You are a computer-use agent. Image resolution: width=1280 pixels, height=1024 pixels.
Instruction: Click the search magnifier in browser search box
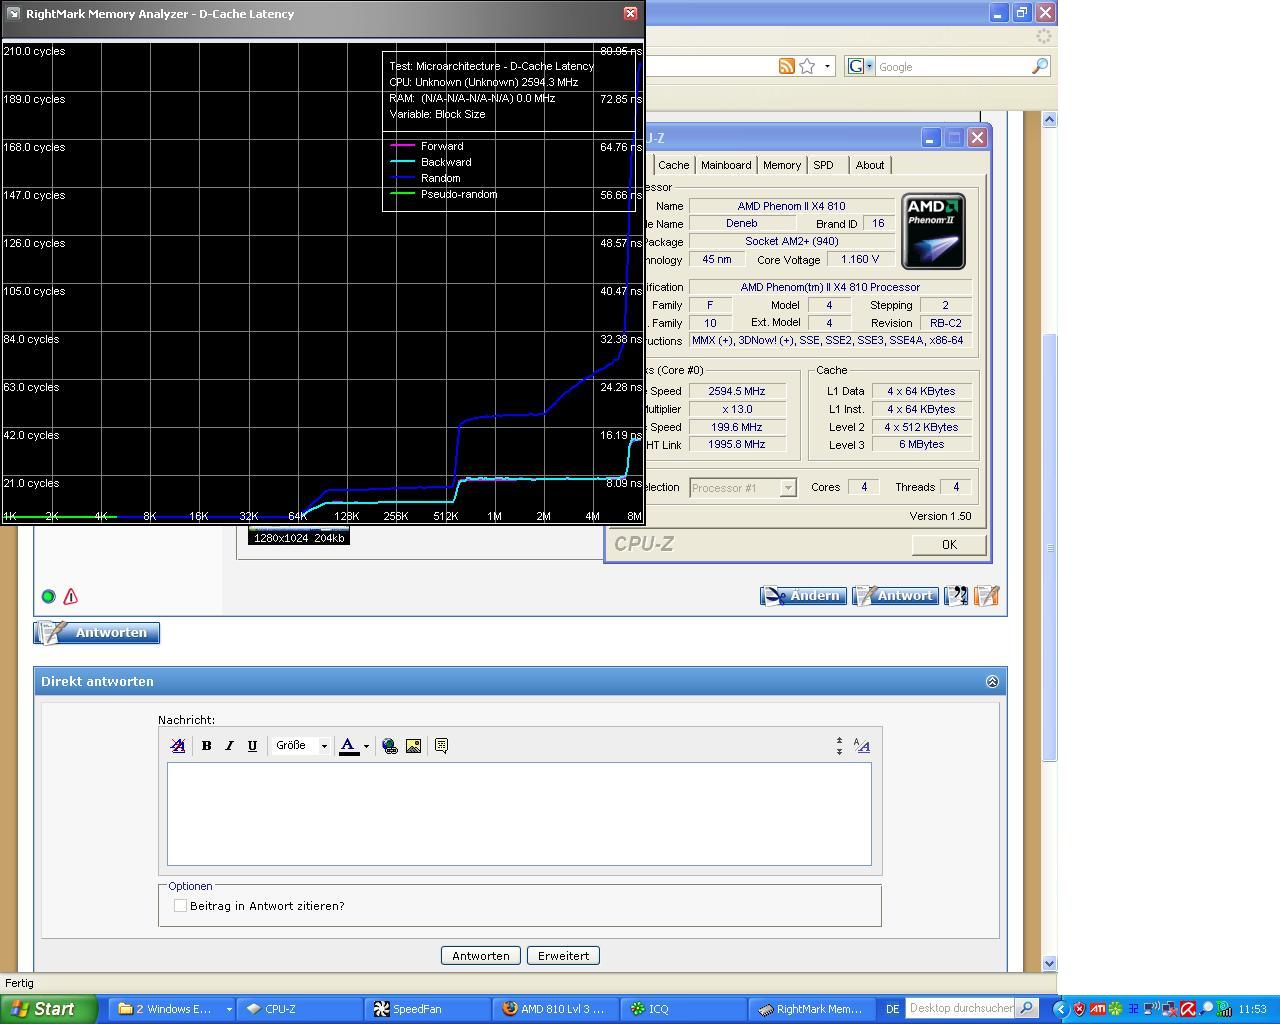[x=1040, y=66]
